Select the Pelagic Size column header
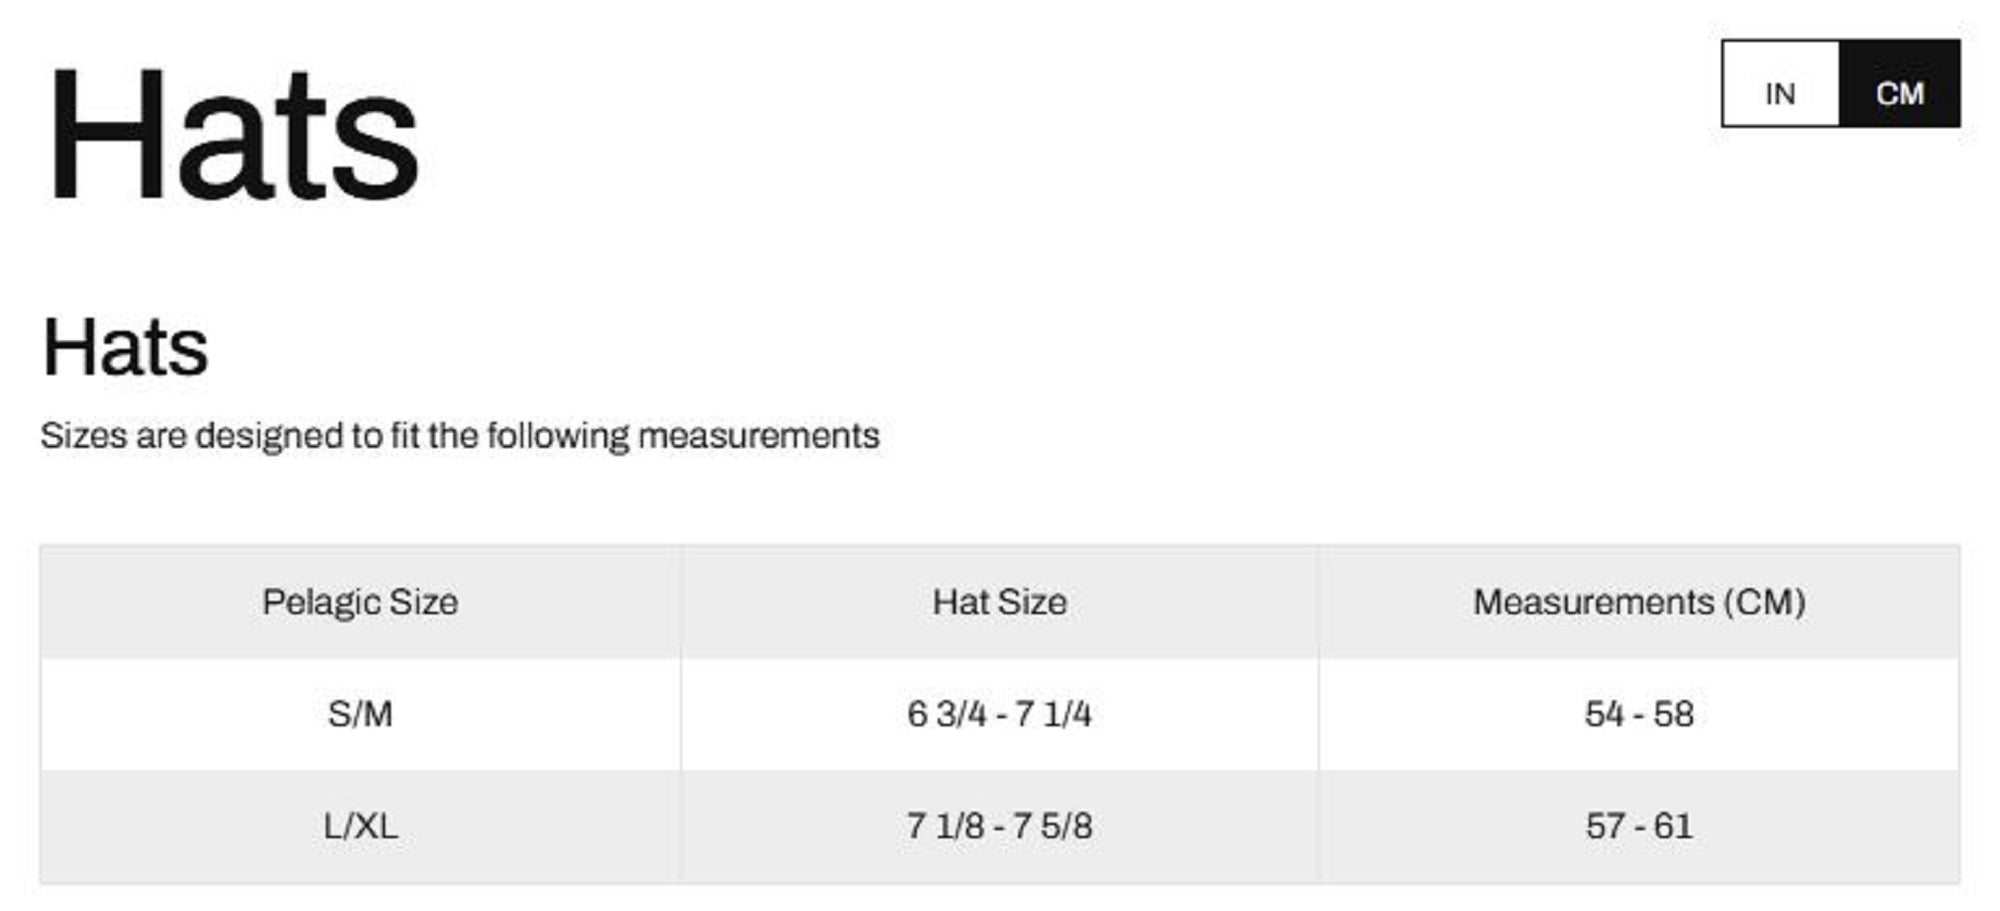 (360, 602)
